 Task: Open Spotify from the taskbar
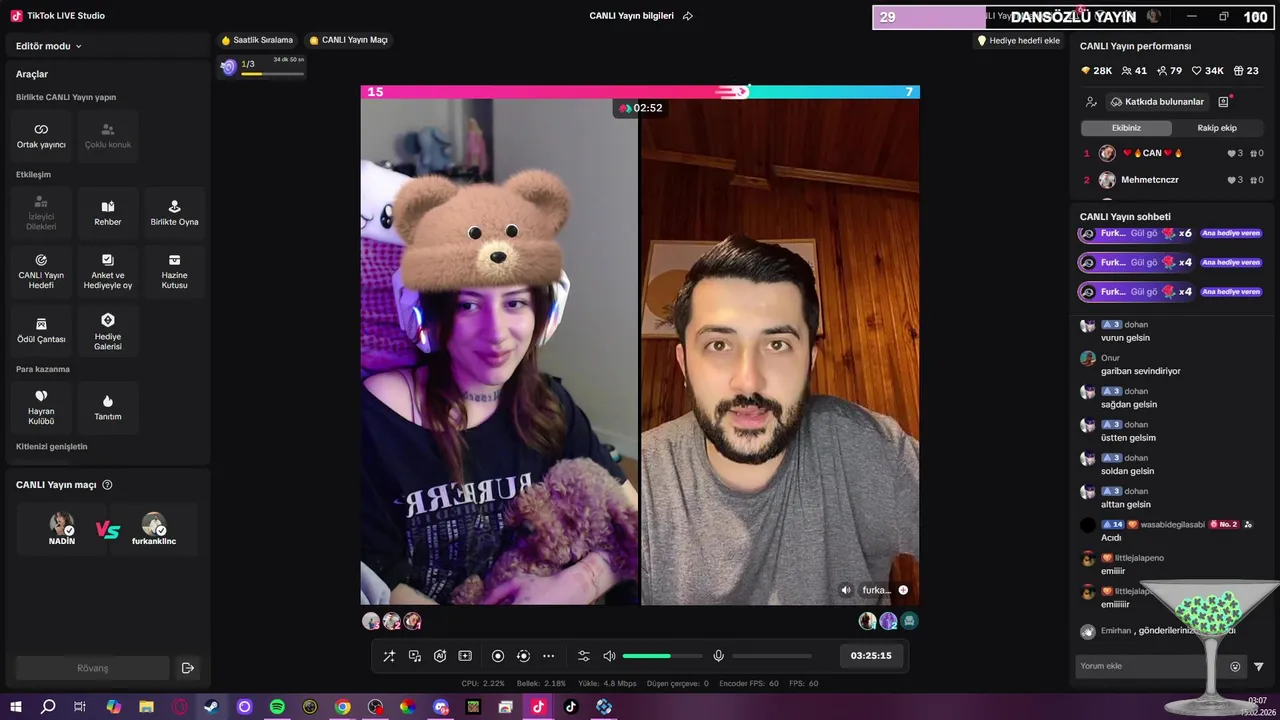point(277,707)
